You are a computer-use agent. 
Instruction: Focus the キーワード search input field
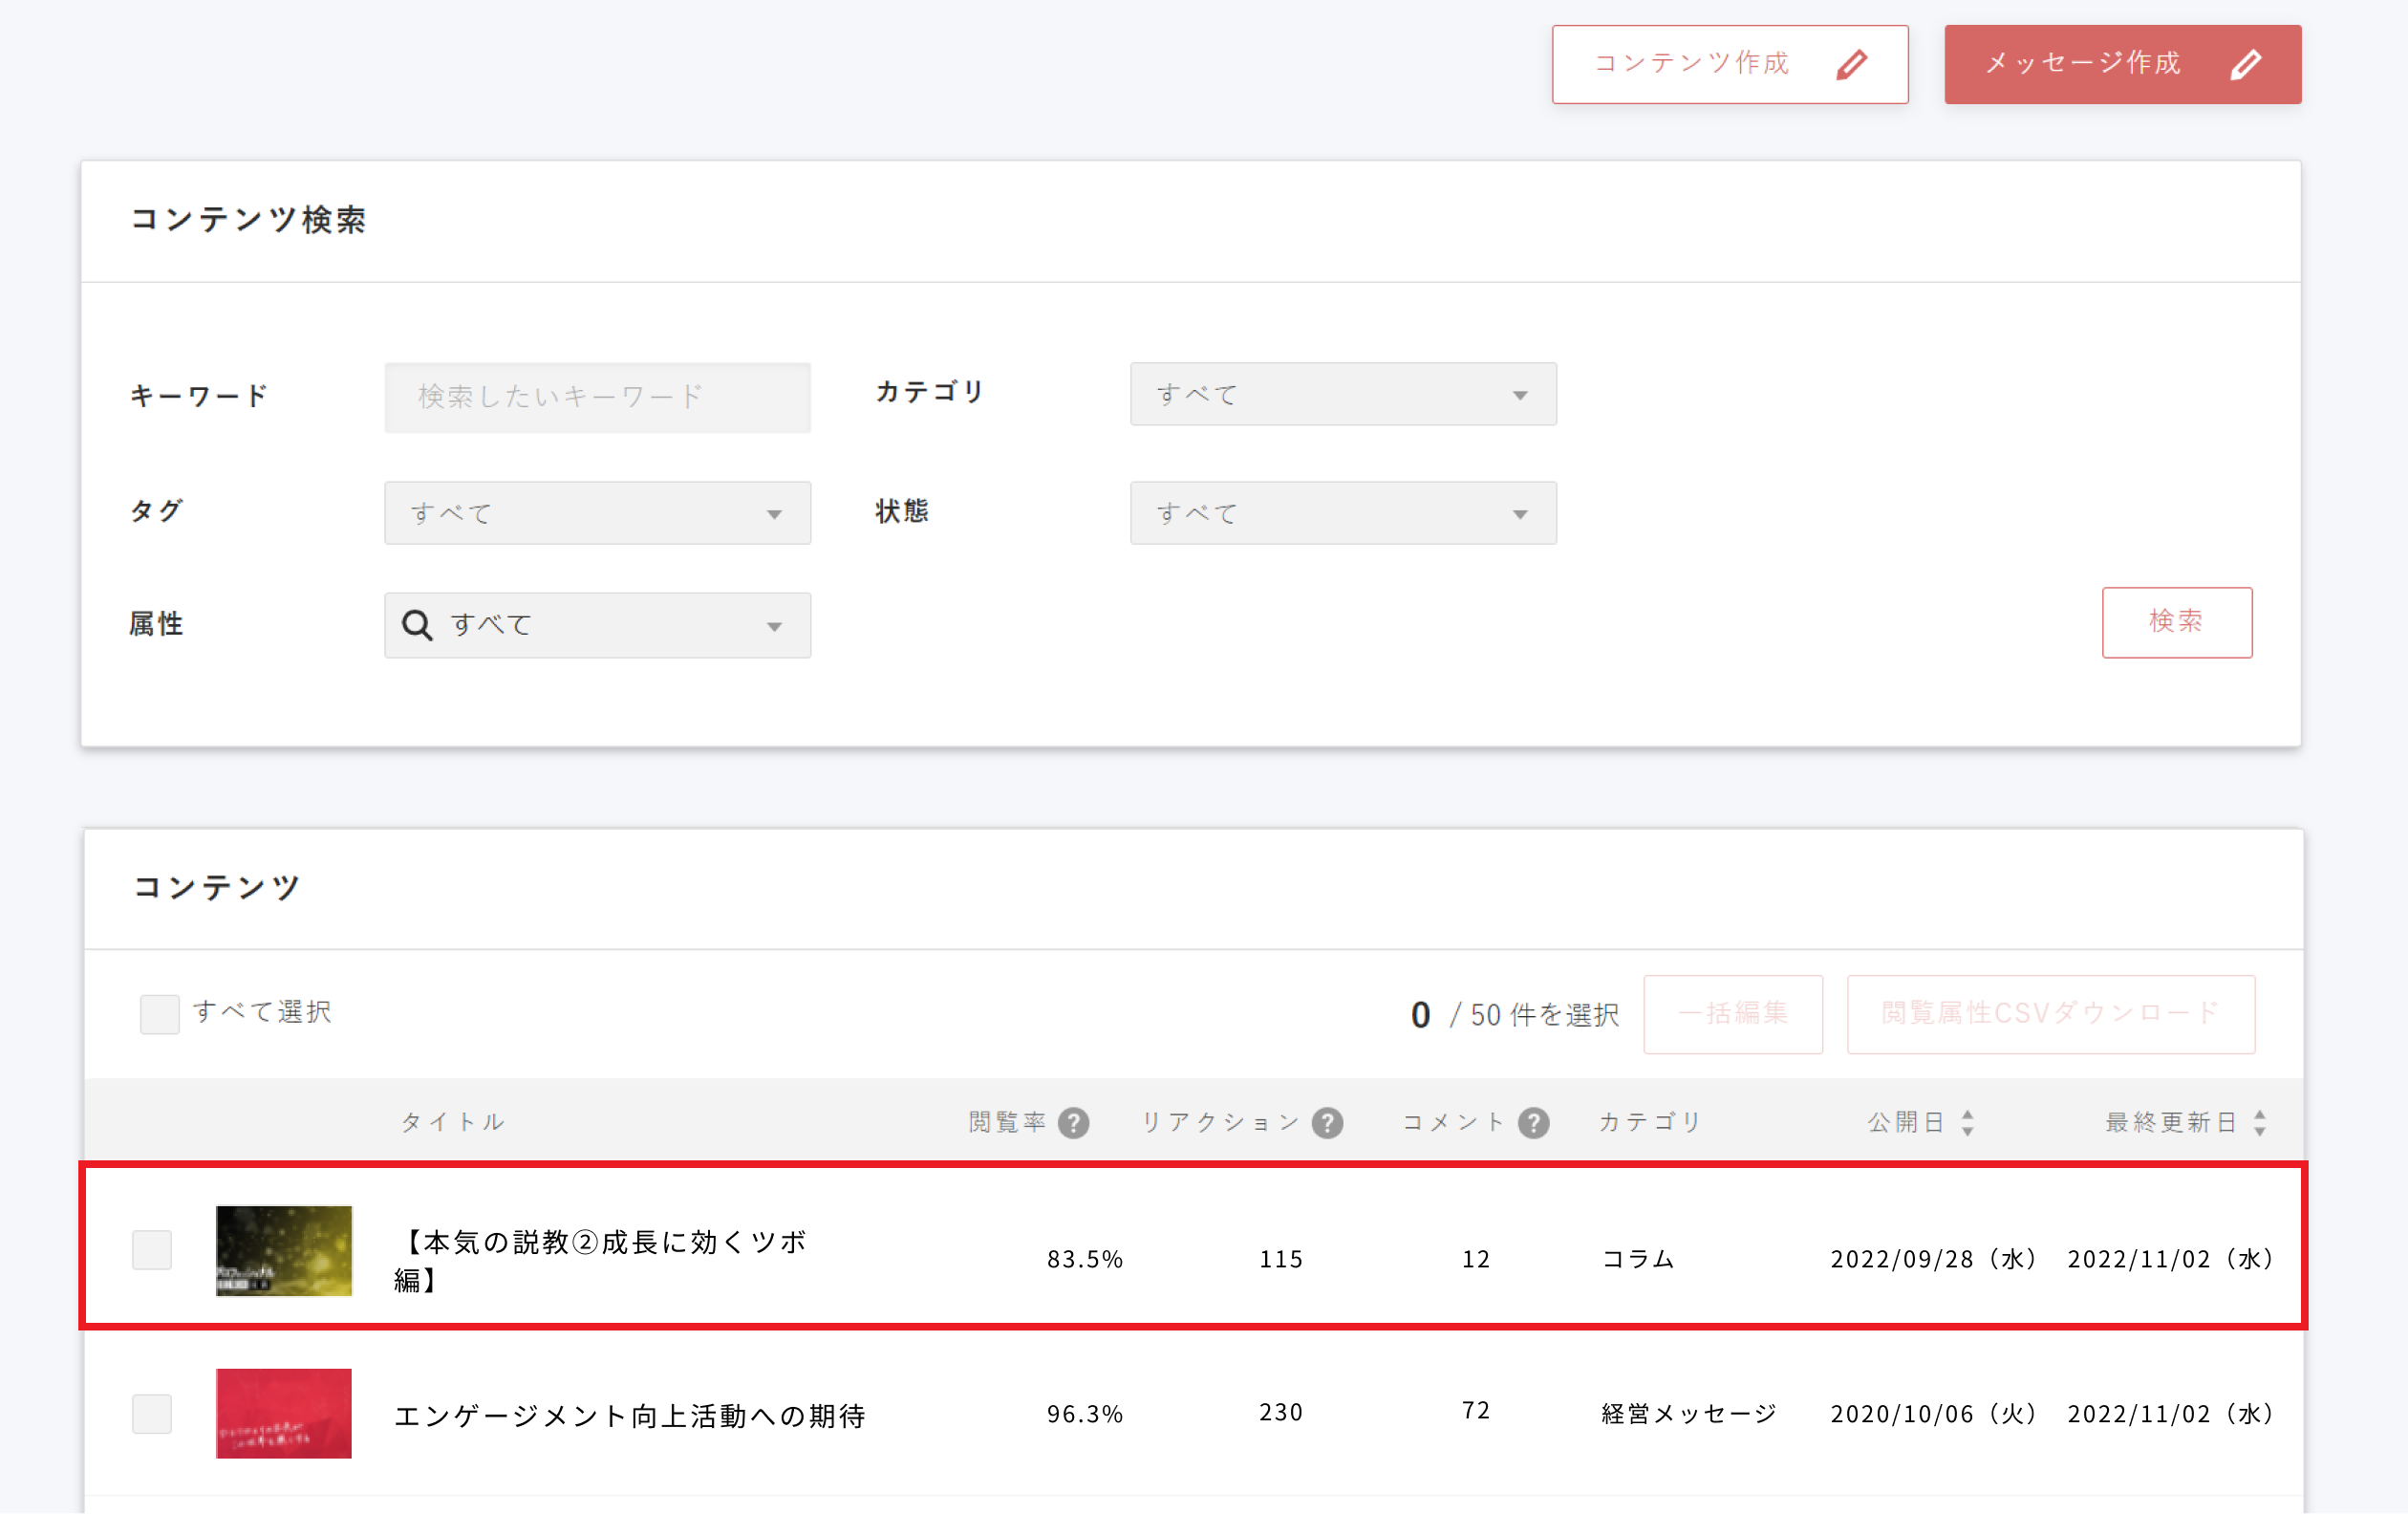(597, 397)
